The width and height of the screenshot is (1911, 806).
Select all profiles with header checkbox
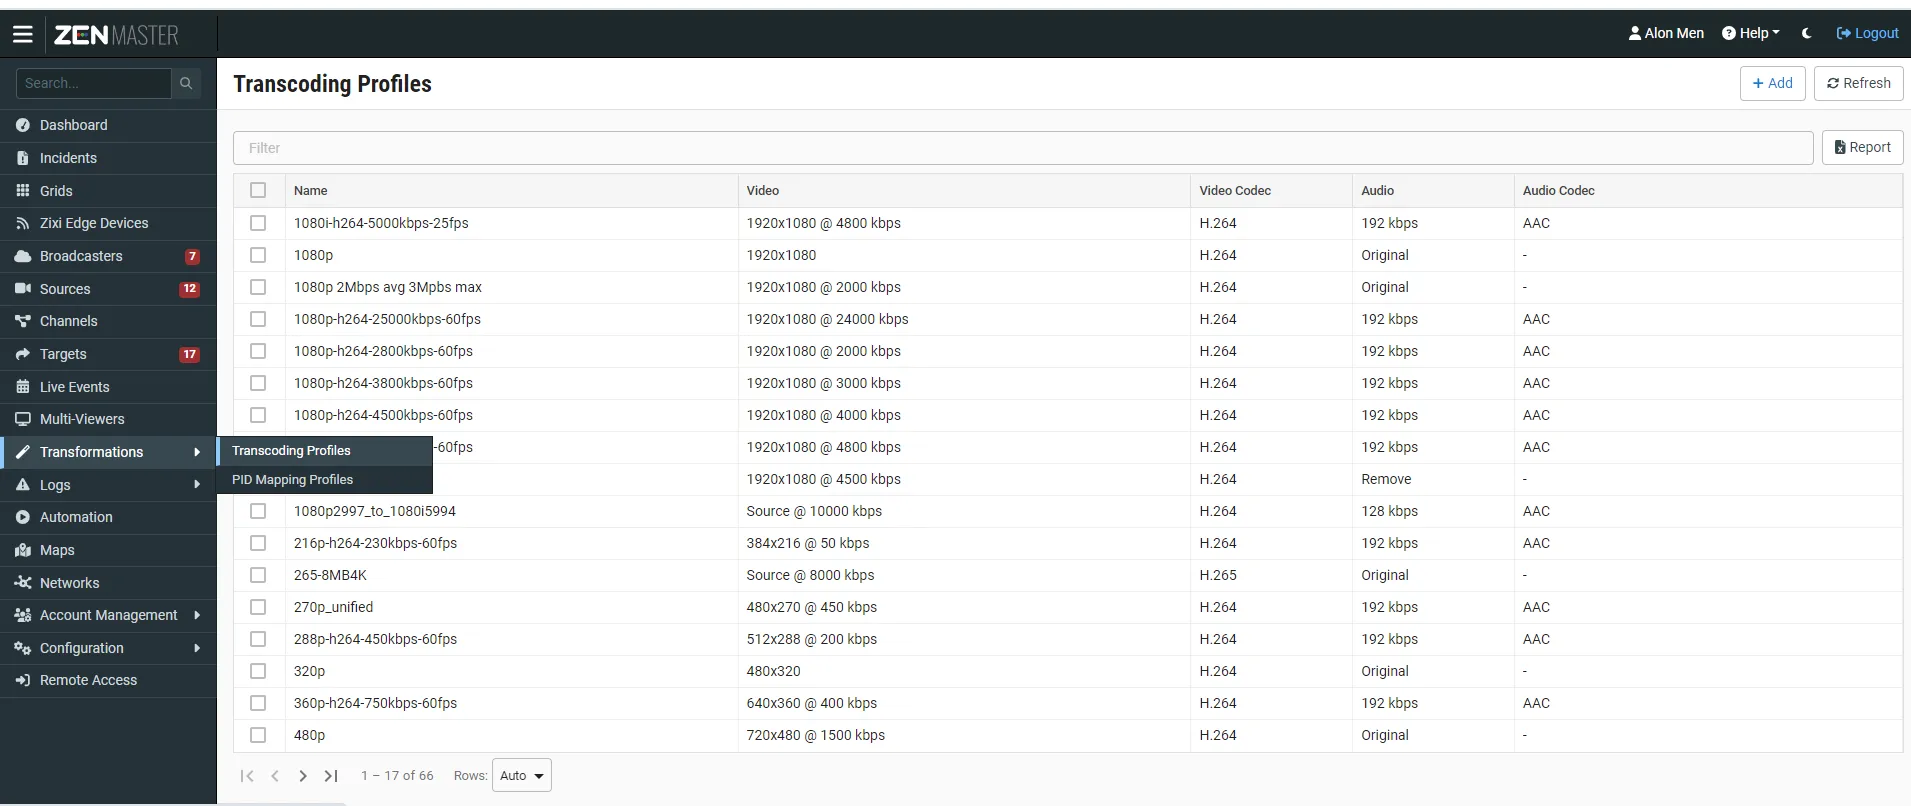258,190
